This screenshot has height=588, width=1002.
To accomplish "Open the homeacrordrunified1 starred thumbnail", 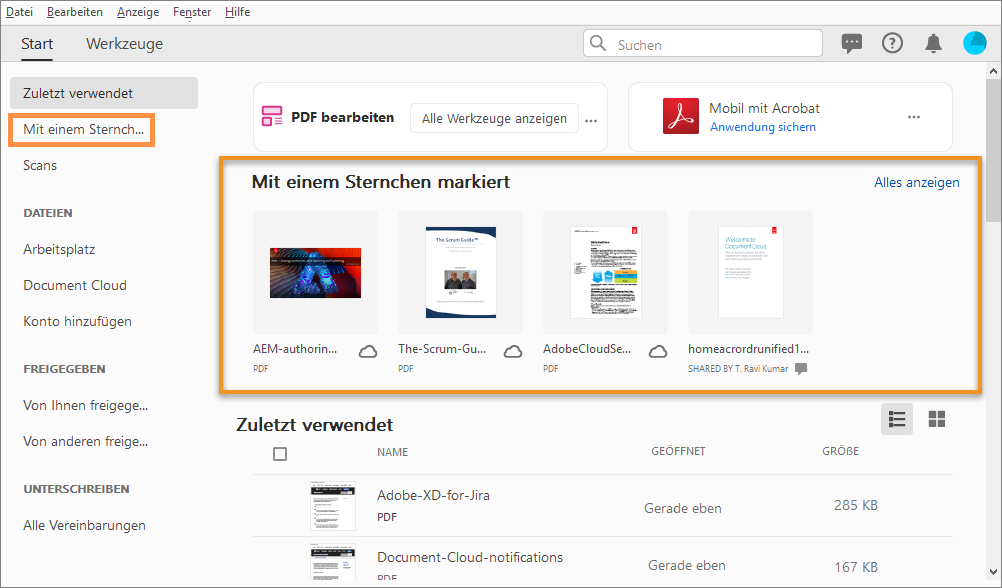I will tap(750, 272).
